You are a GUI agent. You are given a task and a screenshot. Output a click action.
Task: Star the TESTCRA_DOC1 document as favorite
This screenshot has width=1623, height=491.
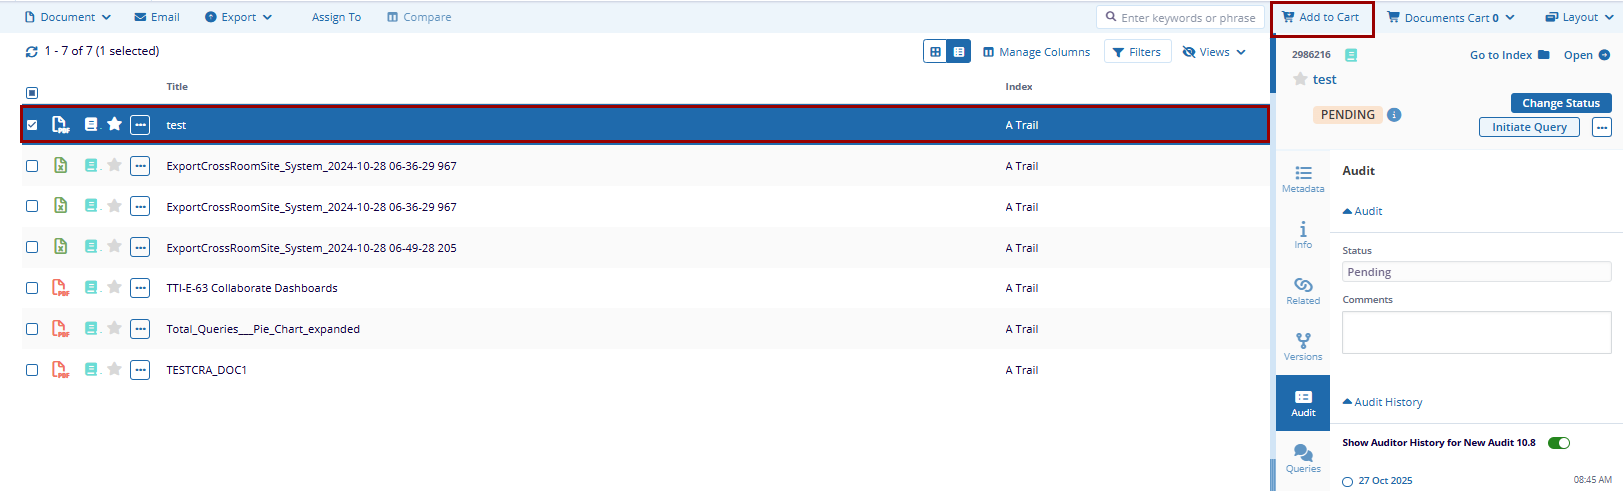pos(115,370)
